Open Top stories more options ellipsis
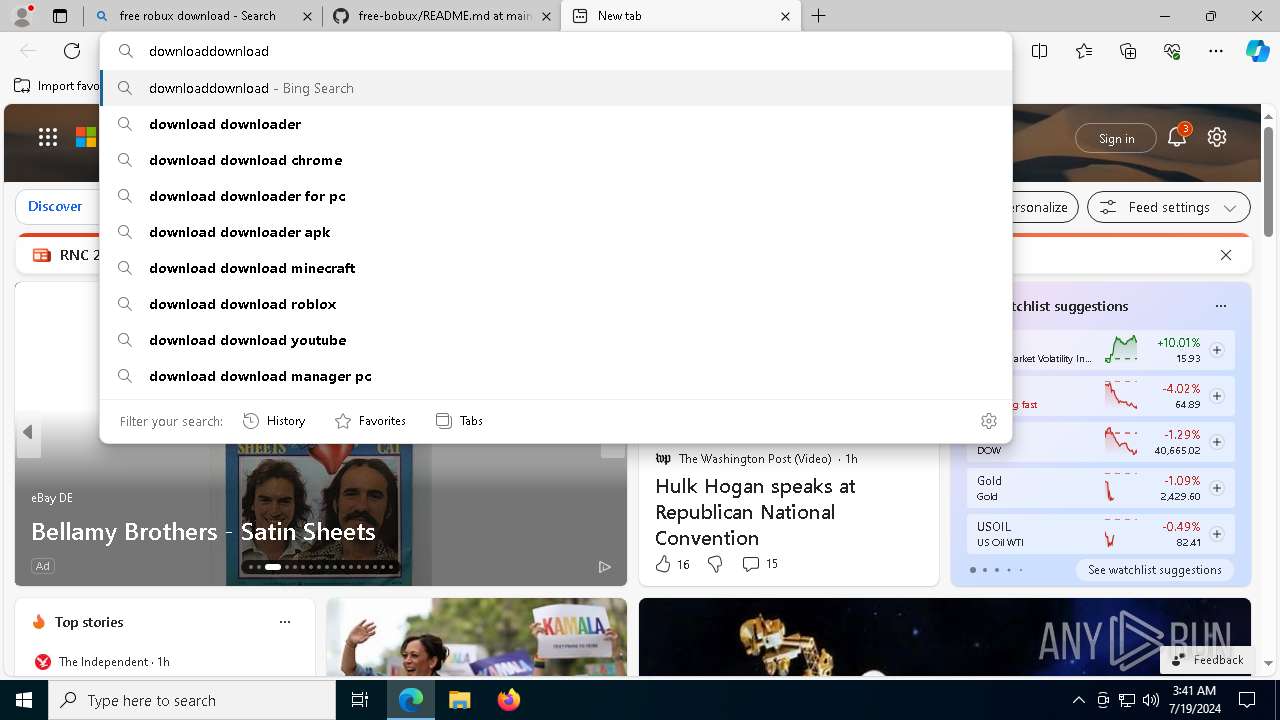The height and width of the screenshot is (720, 1280). (x=285, y=622)
